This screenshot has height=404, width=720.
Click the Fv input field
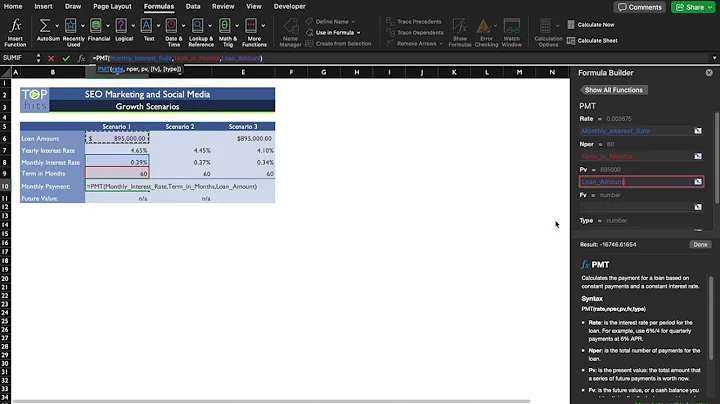pos(636,207)
